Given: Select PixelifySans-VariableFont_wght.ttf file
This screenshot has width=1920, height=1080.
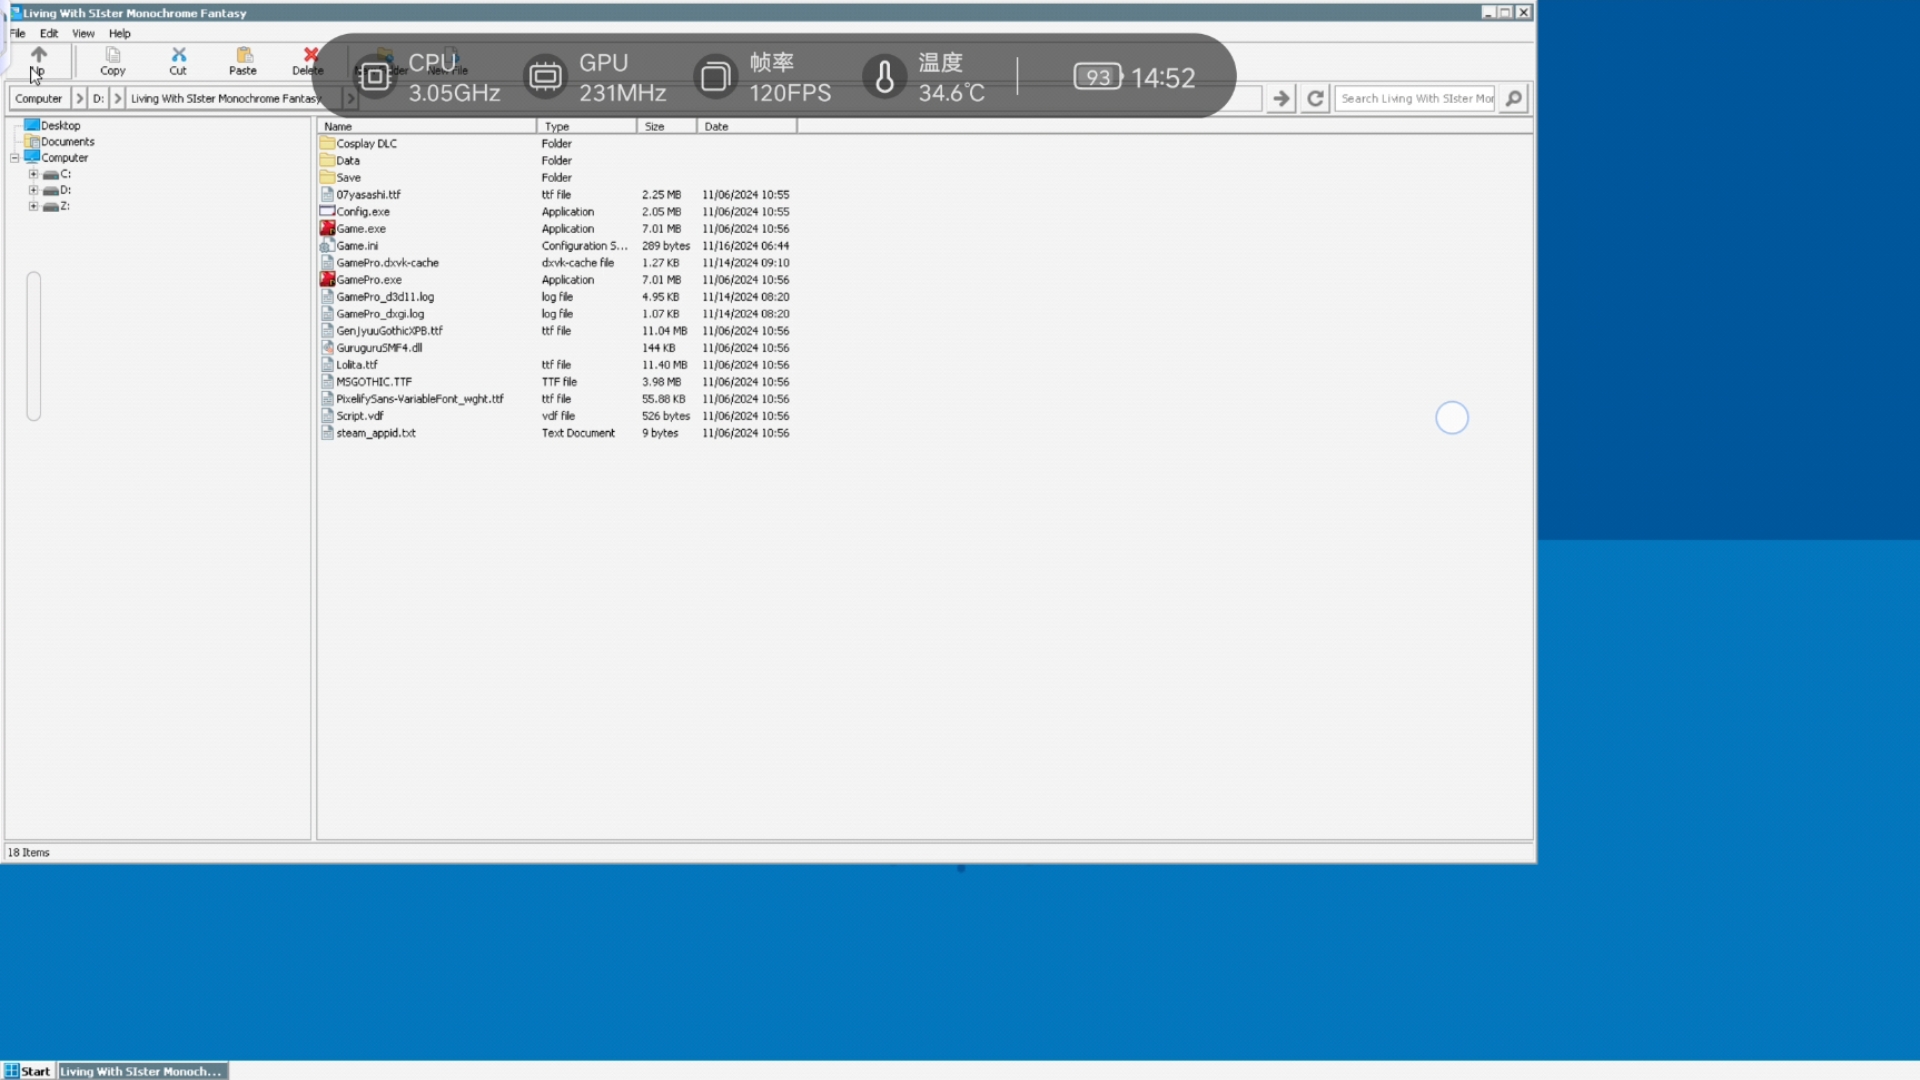Looking at the screenshot, I should coord(420,398).
